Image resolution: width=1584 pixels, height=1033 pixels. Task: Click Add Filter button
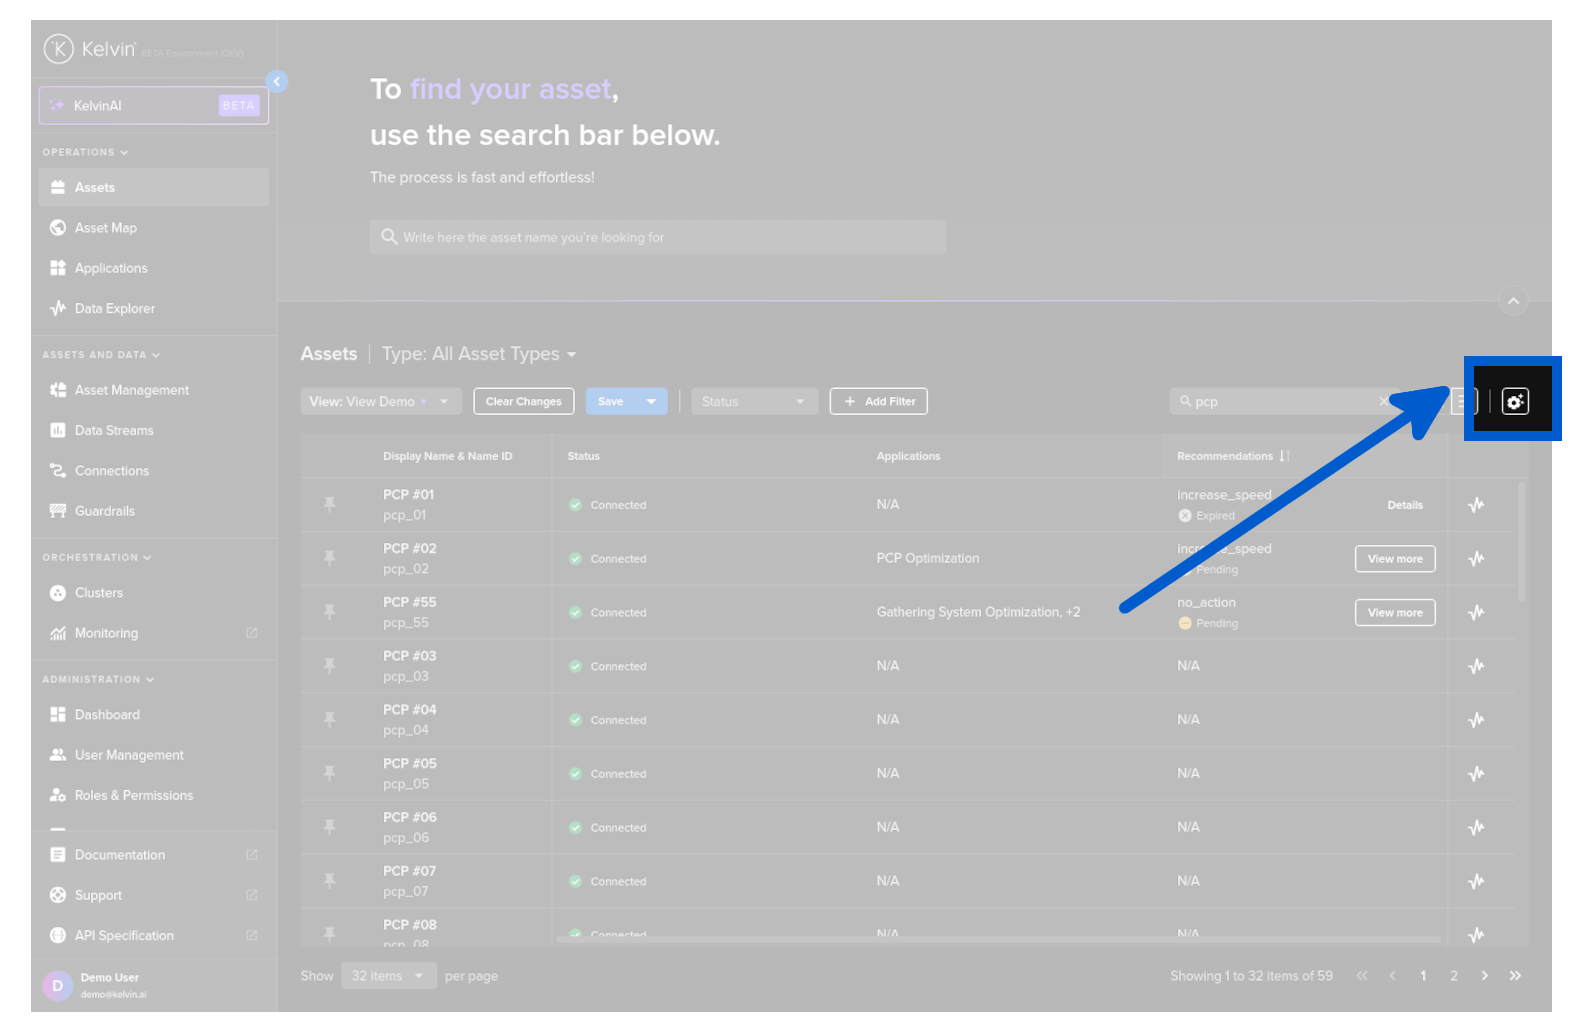[x=879, y=402]
